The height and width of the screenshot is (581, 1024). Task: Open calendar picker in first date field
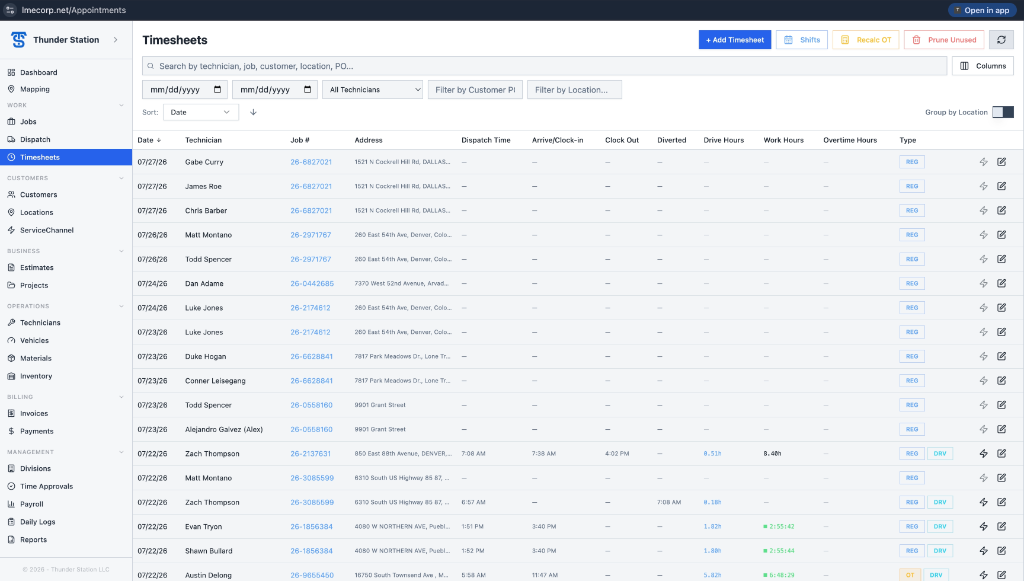pos(217,89)
